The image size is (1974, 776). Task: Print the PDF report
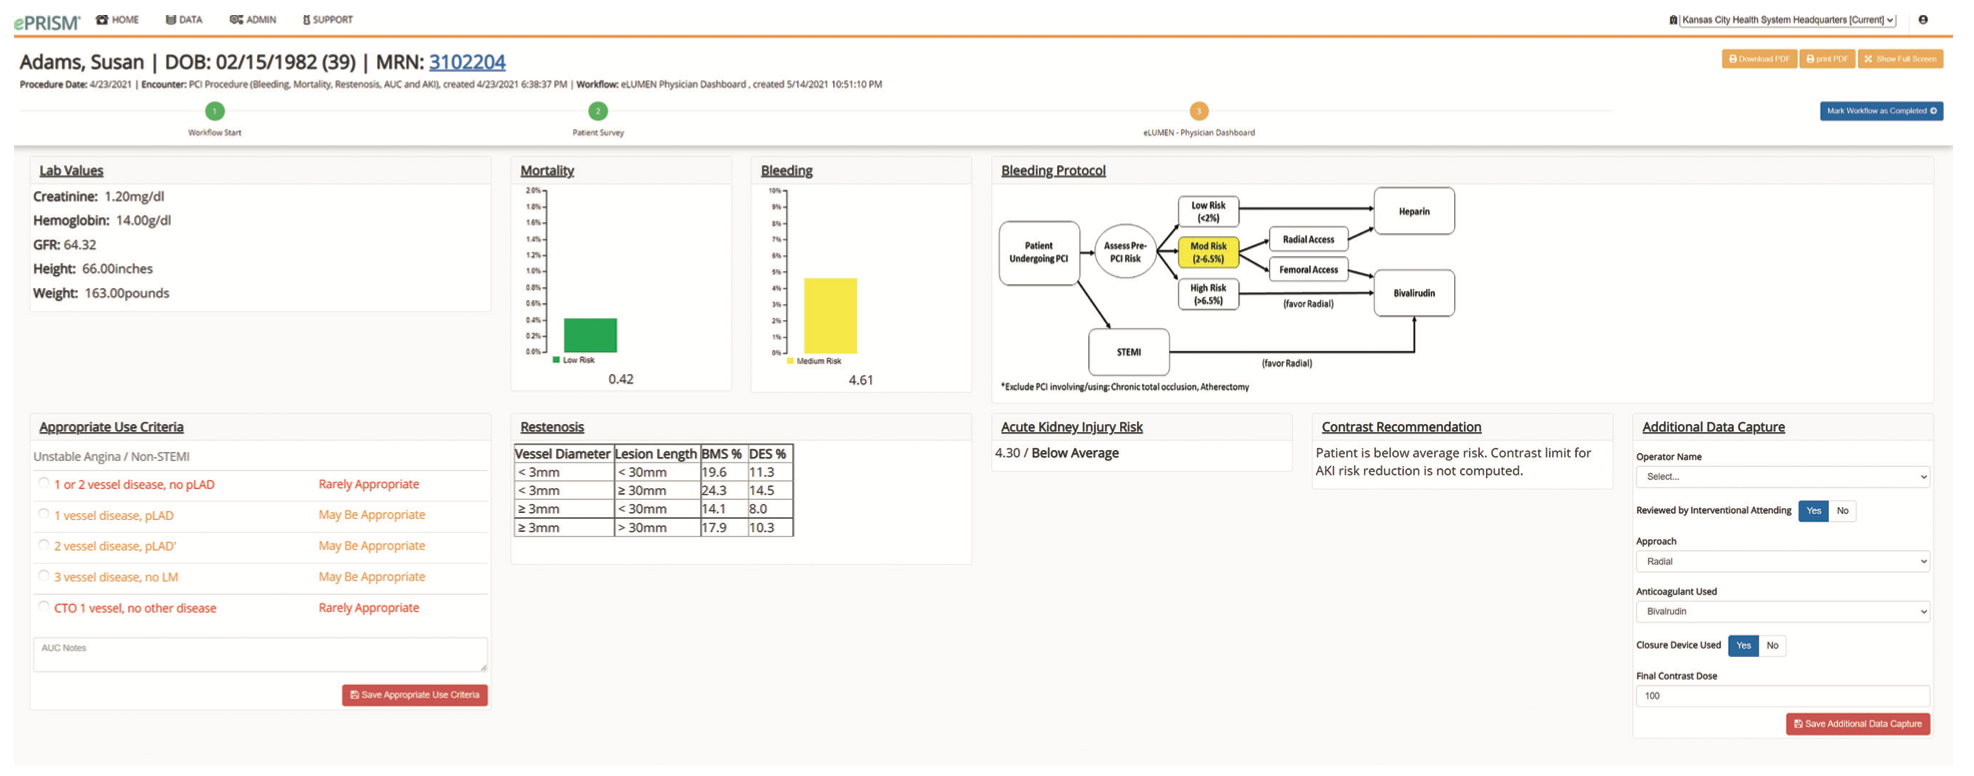click(x=1827, y=59)
